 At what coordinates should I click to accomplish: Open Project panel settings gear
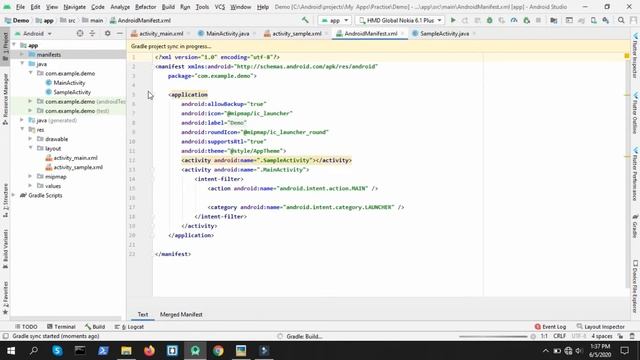pos(107,33)
